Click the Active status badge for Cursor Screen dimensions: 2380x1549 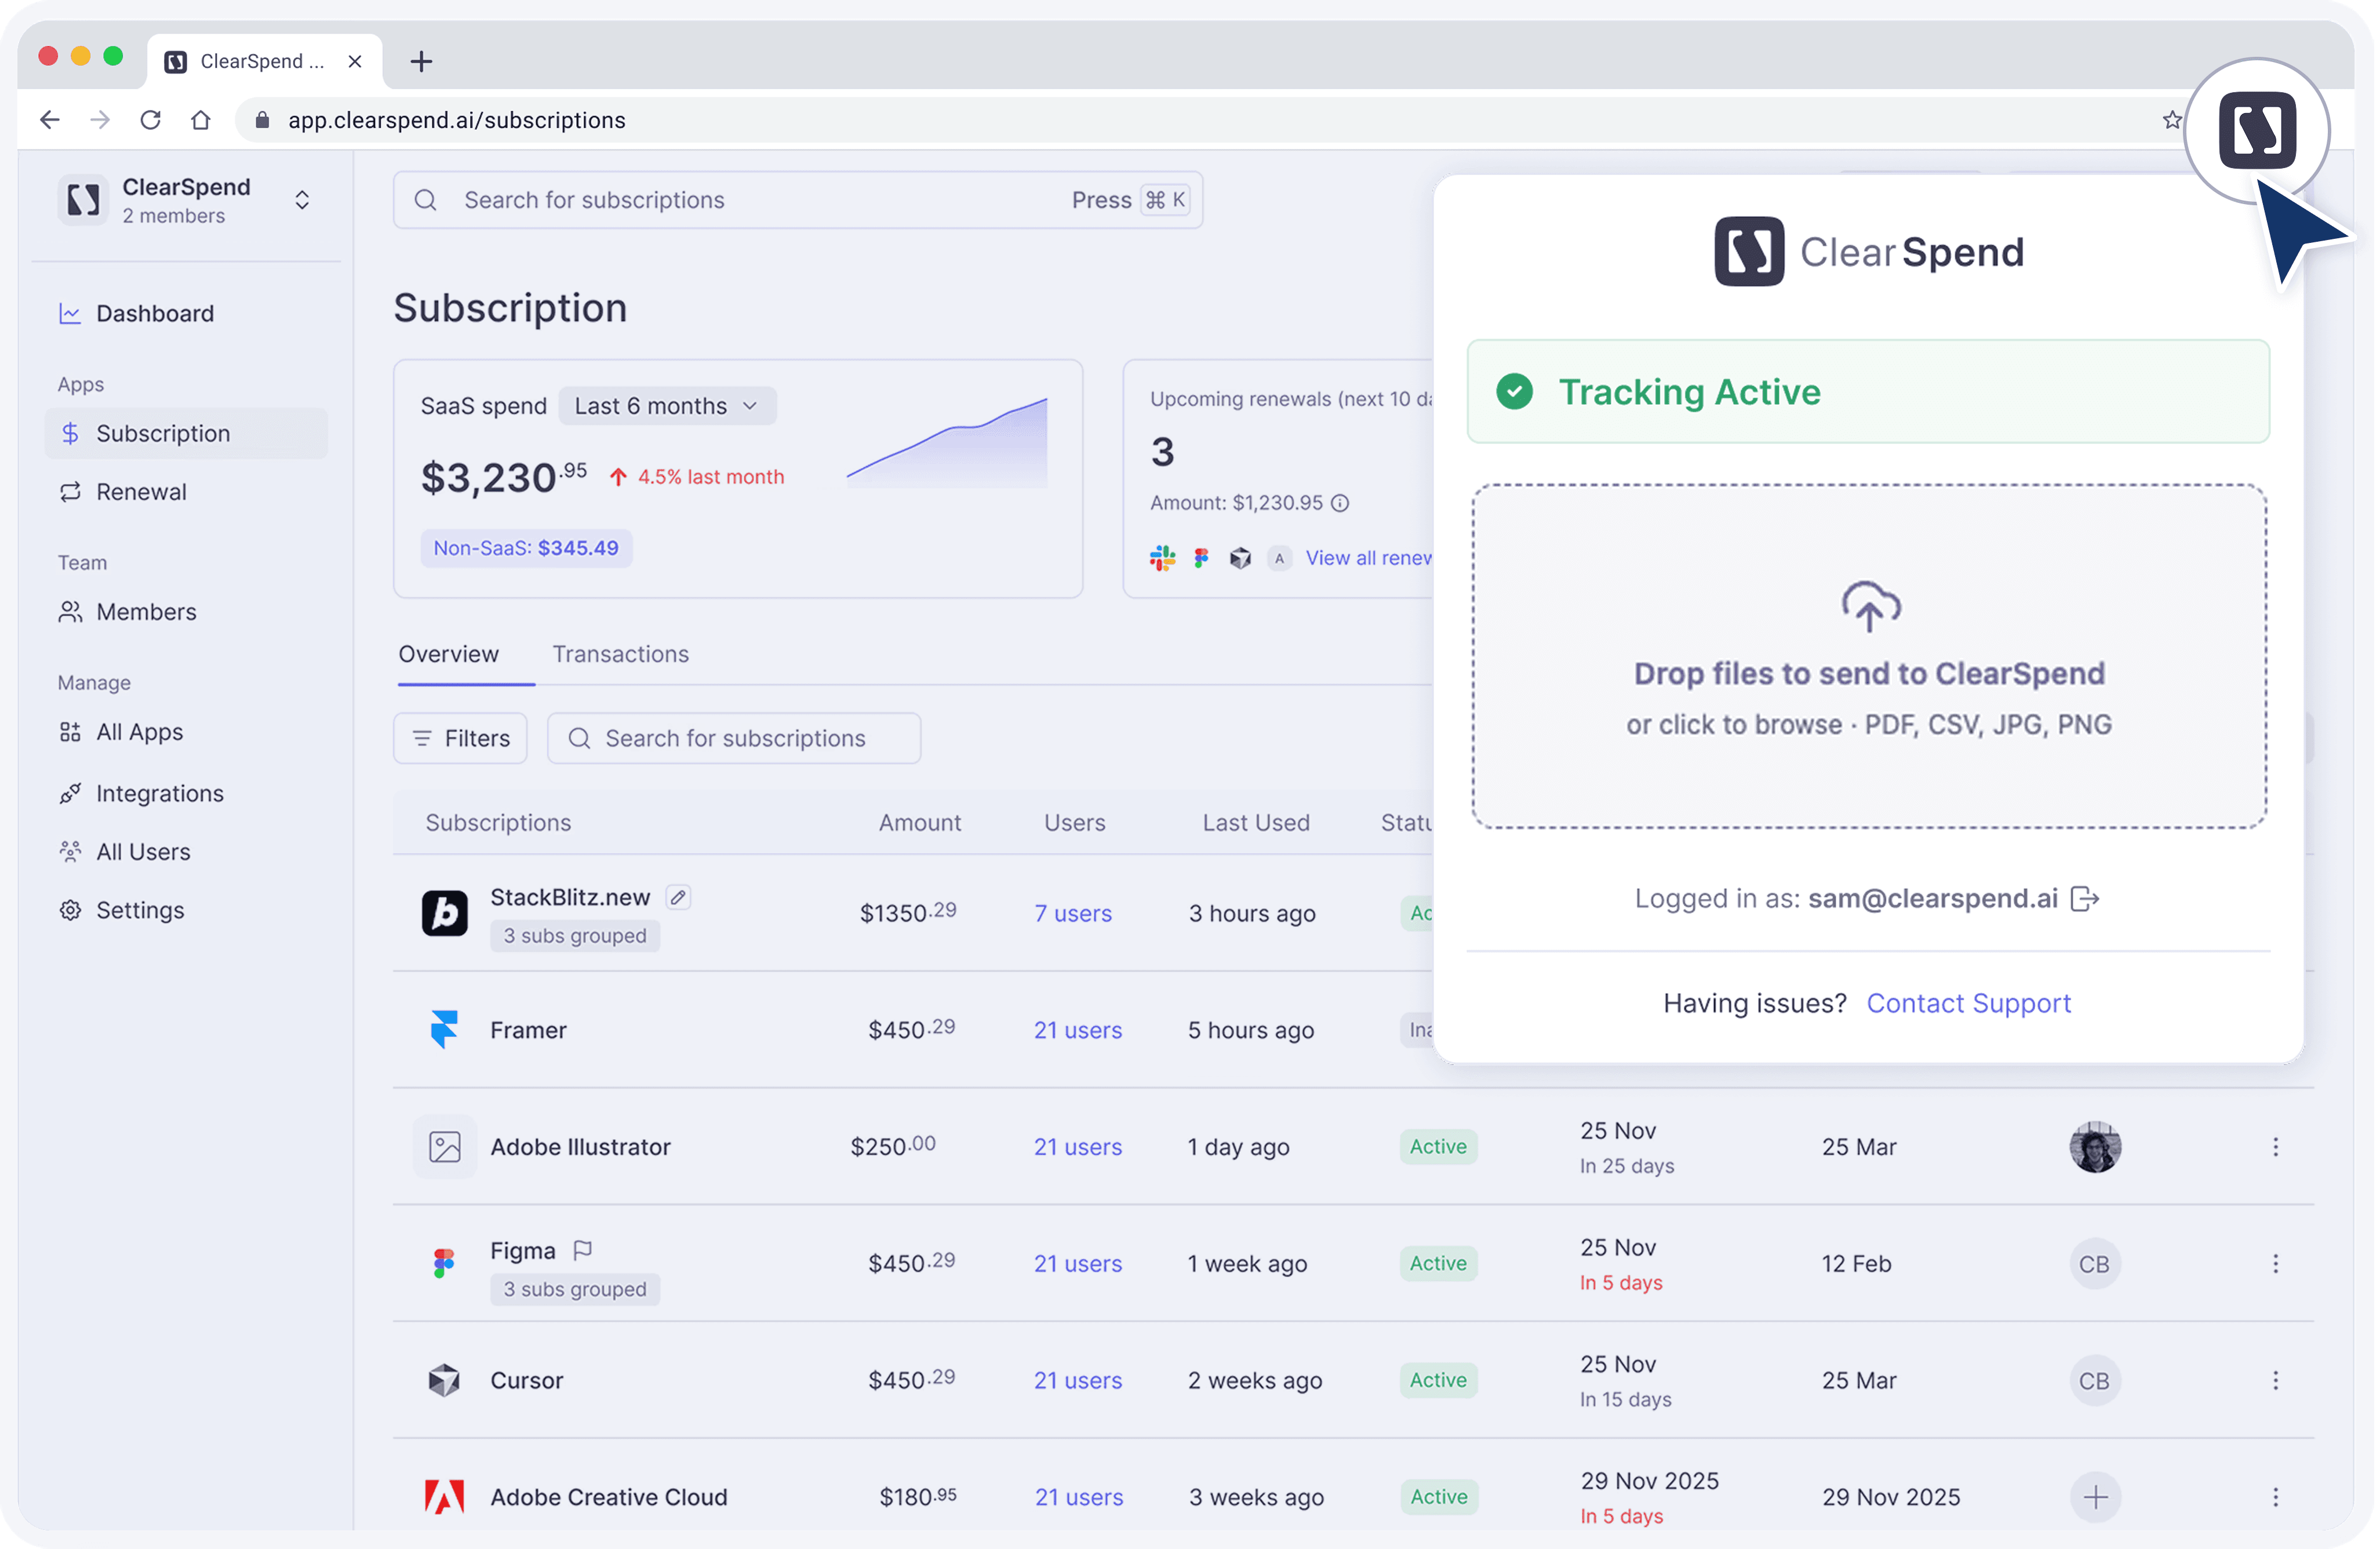pos(1438,1380)
